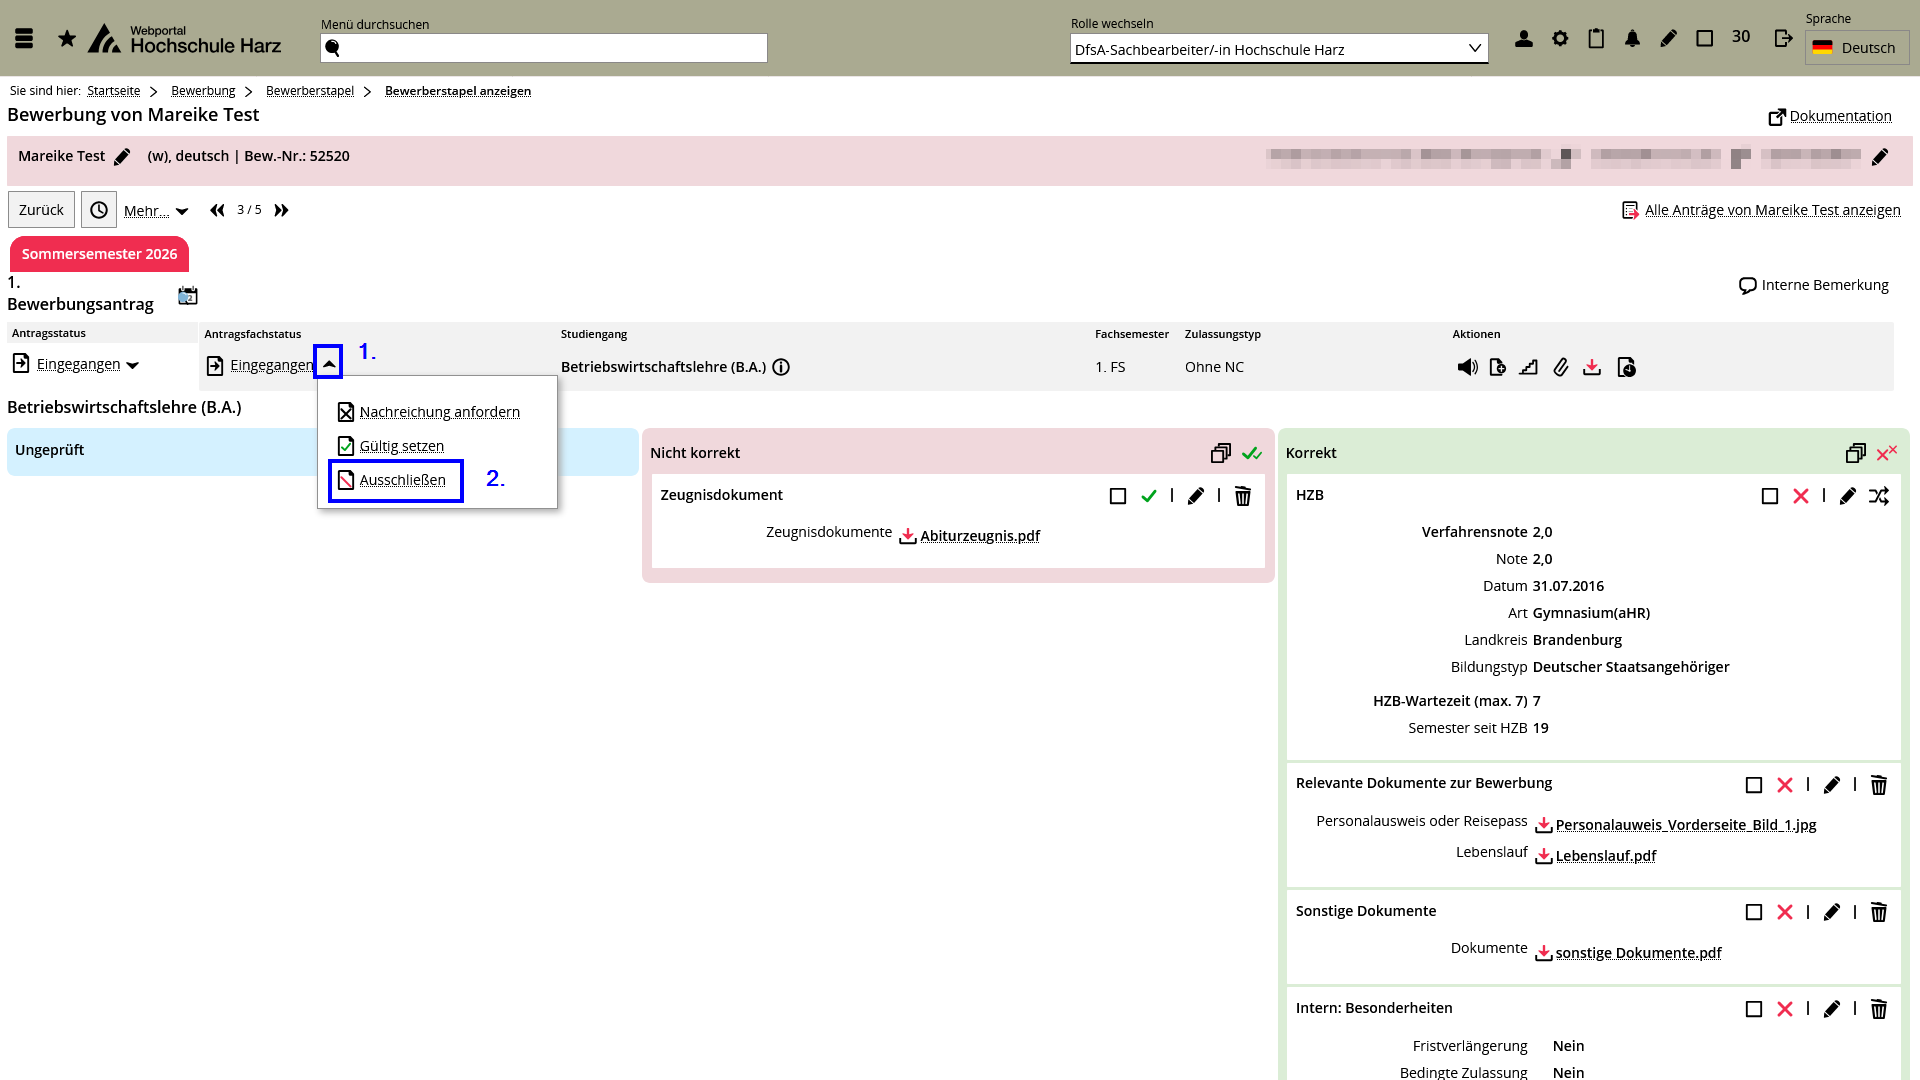Open Rolle wechseln role dropdown

[1278, 49]
